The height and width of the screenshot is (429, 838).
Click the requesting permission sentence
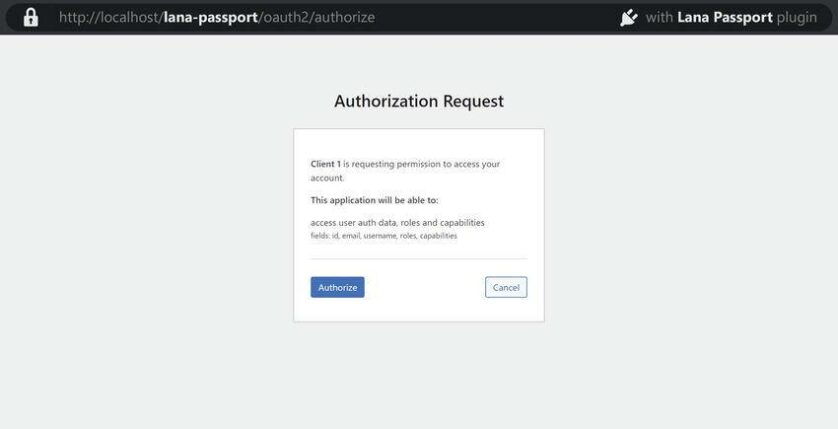[405, 171]
